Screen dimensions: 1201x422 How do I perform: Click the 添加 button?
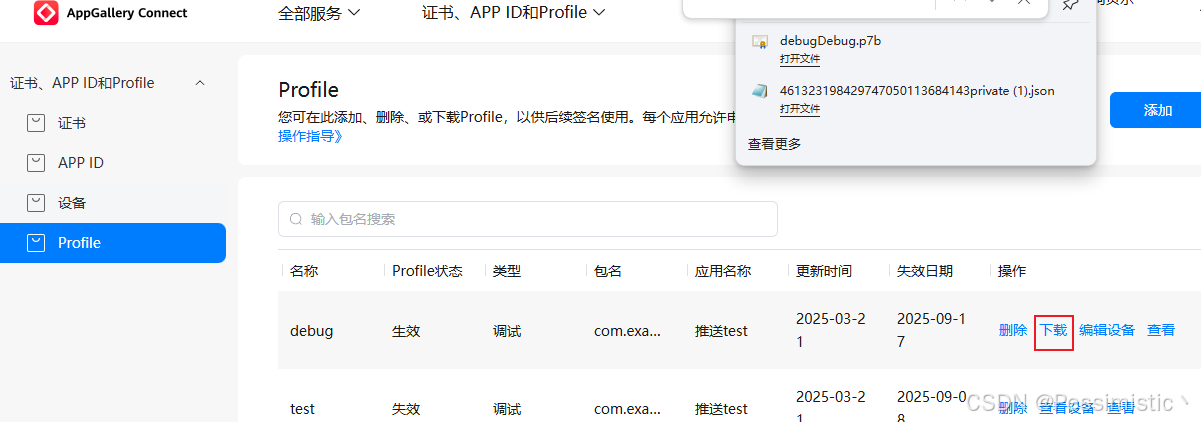pos(1155,110)
